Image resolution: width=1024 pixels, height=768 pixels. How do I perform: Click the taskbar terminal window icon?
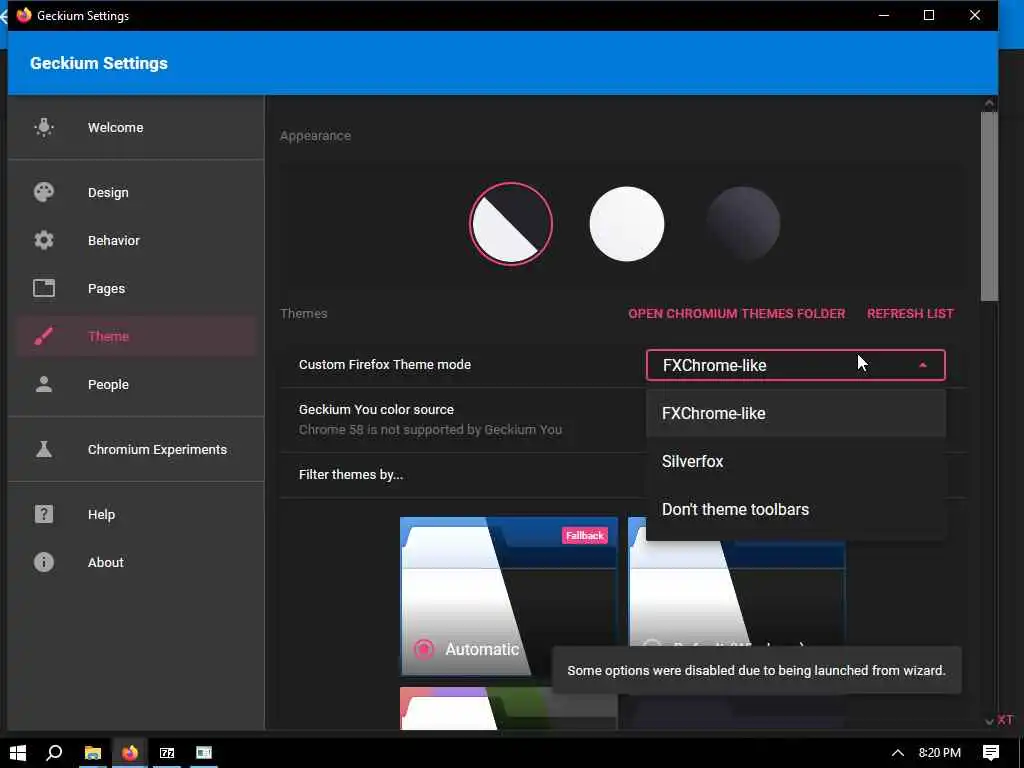tap(204, 752)
